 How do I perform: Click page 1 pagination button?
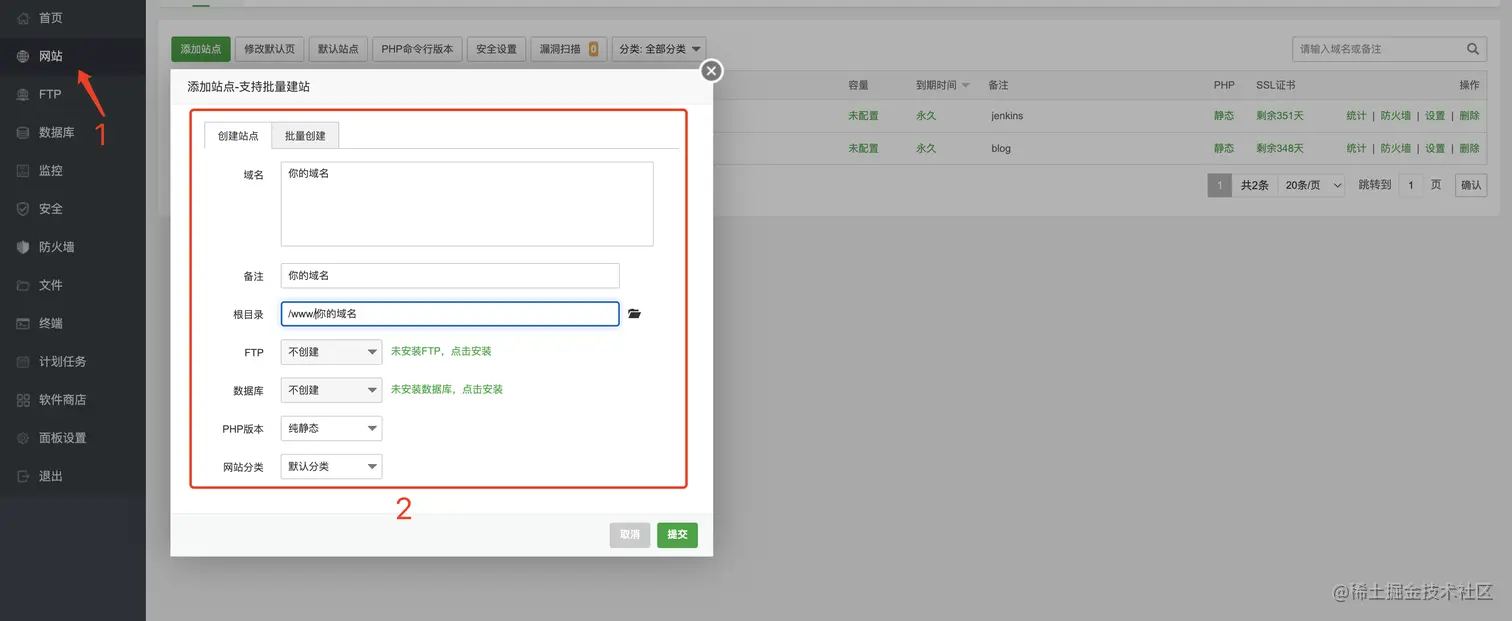pos(1219,185)
